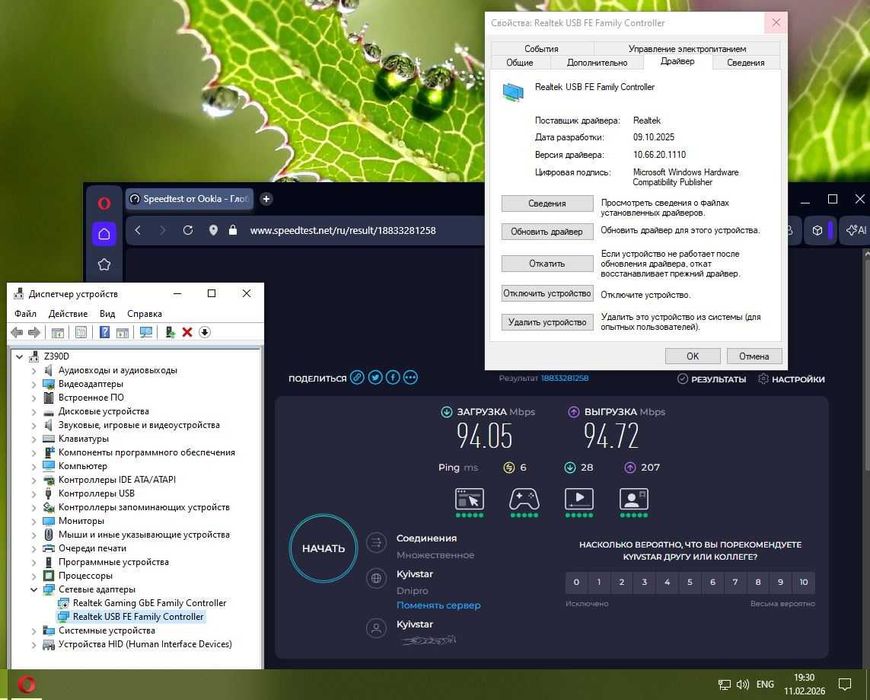Open Действие menu

click(68, 313)
